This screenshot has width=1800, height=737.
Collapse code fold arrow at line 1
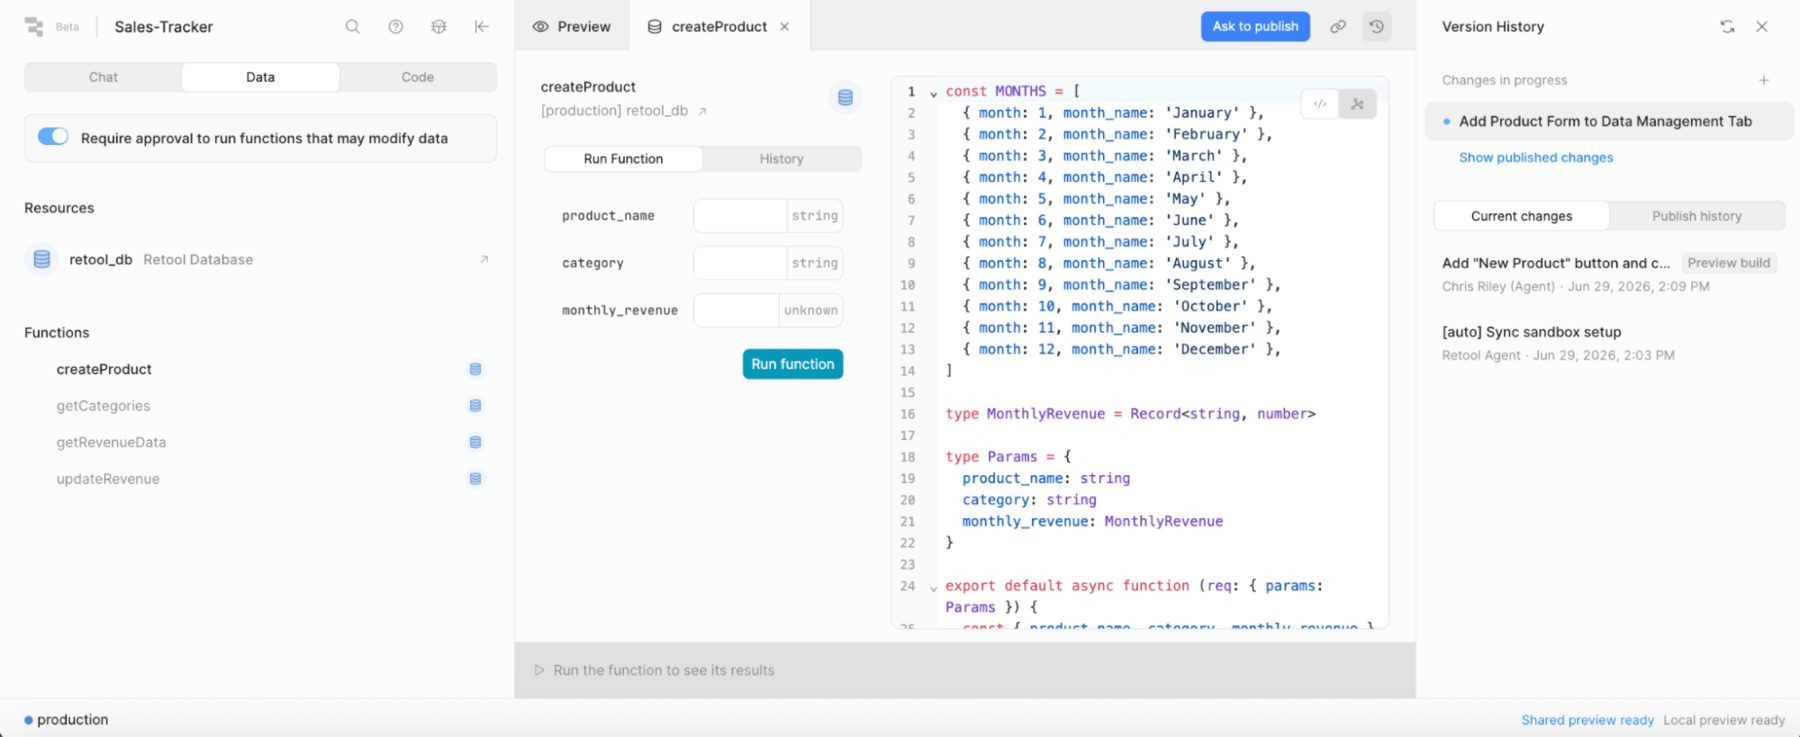(x=933, y=93)
